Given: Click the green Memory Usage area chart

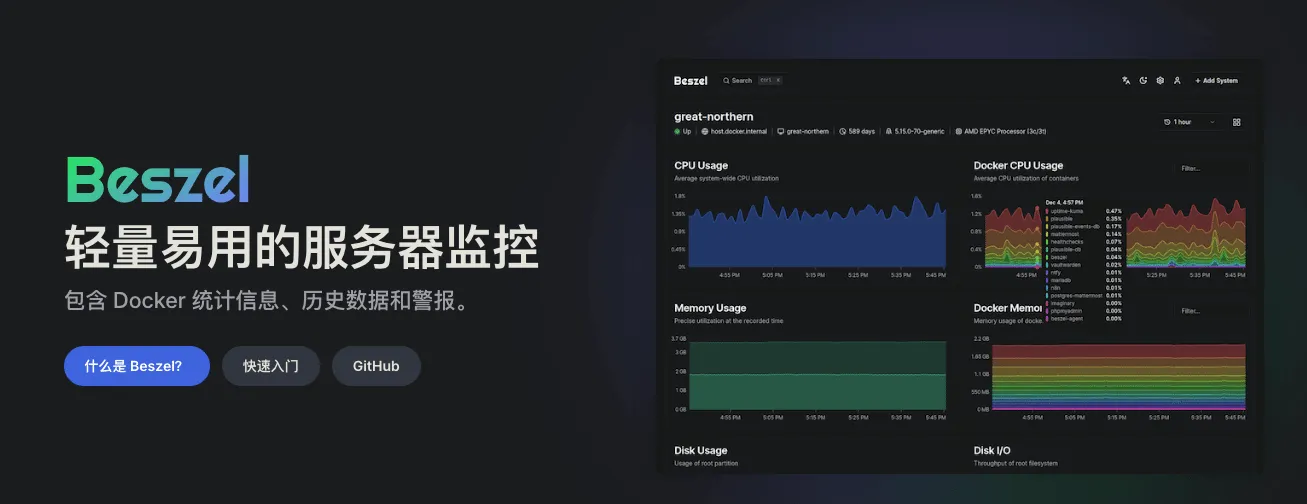Looking at the screenshot, I should point(817,376).
